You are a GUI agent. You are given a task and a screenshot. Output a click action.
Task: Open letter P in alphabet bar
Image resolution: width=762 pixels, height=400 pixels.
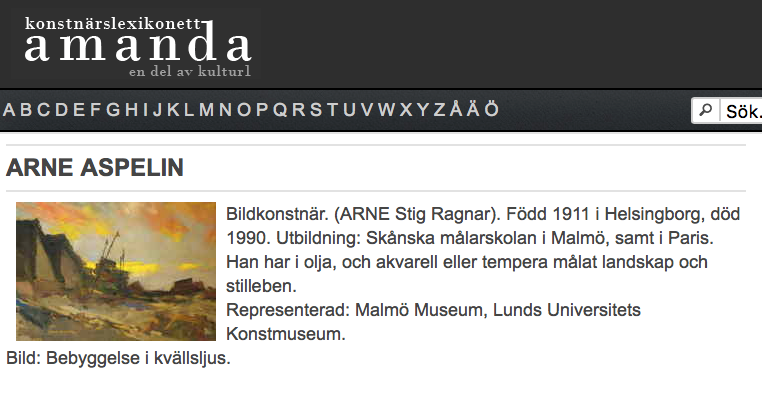(x=262, y=110)
